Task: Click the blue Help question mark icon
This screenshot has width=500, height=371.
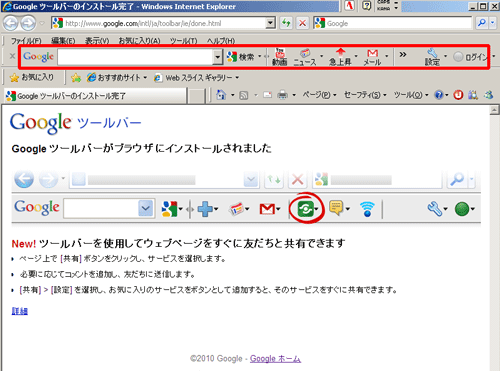Action: pos(439,95)
